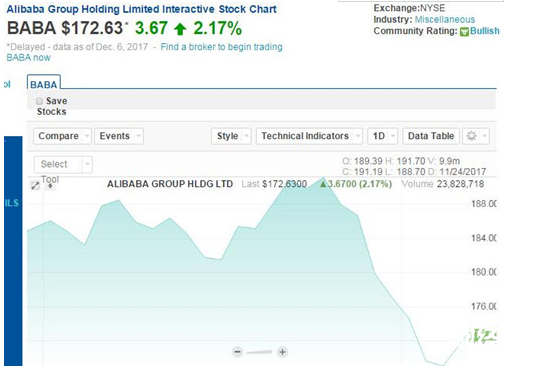Open the chart settings gear icon

[x=476, y=136]
